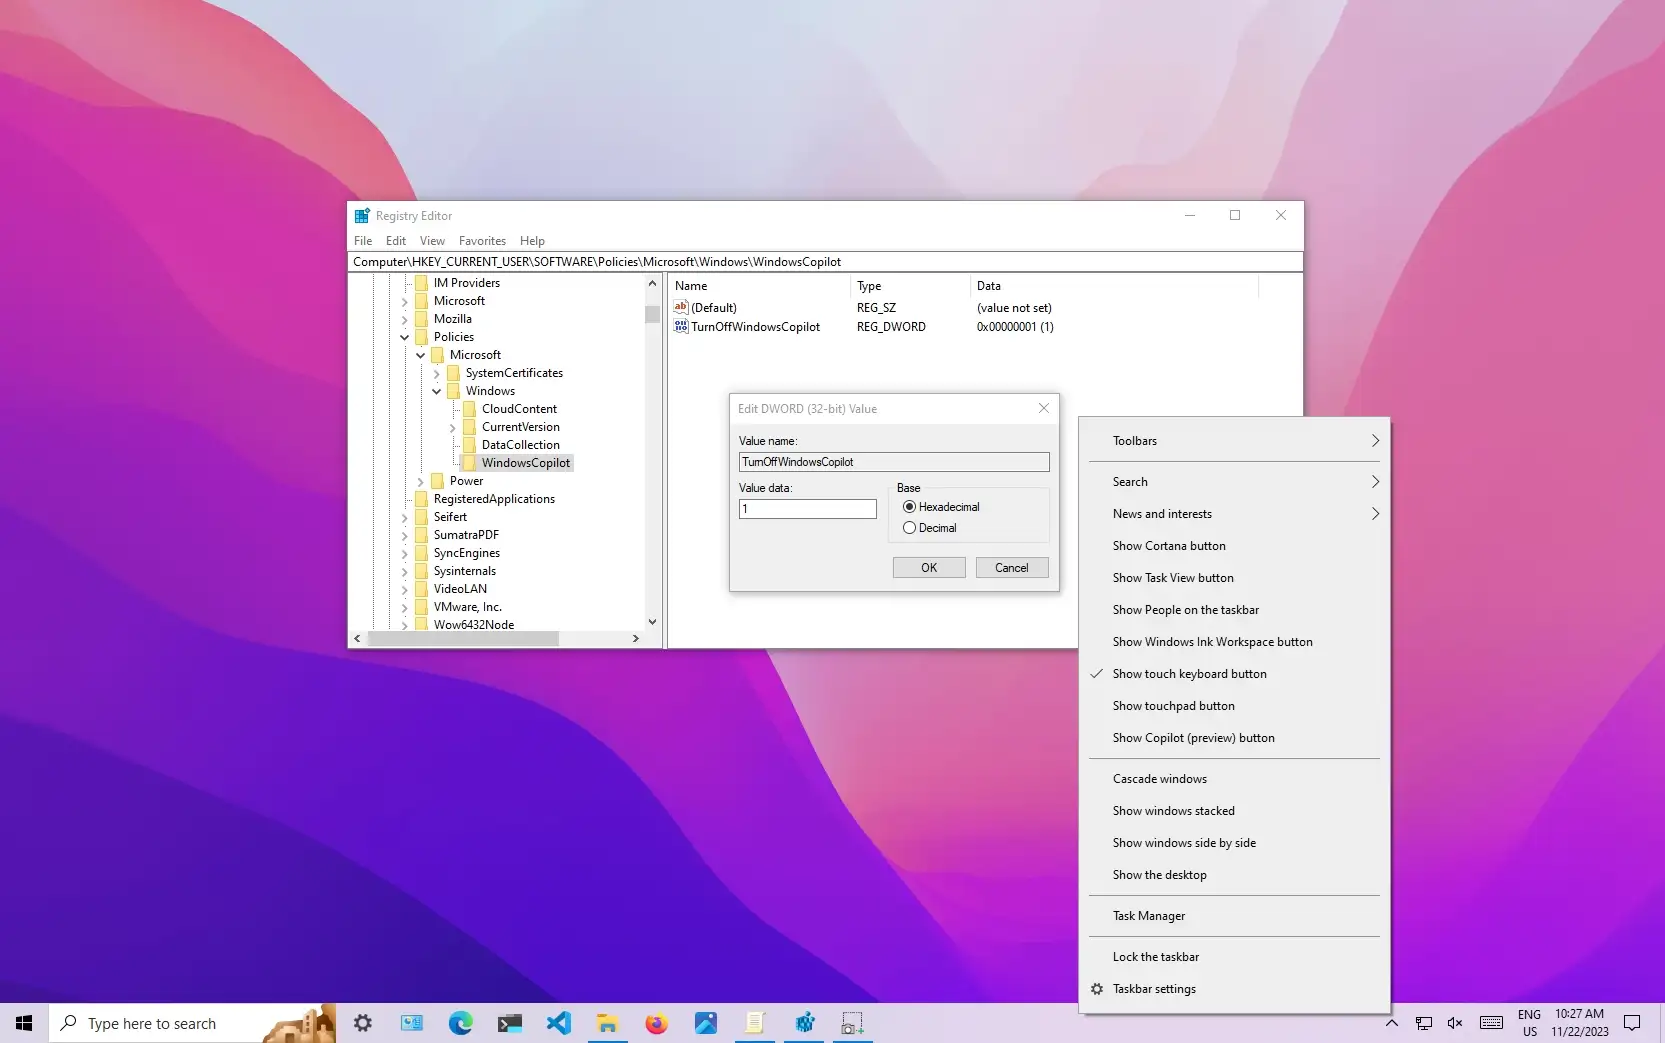1665x1043 pixels.
Task: Open the Favorites menu
Action: tap(482, 241)
